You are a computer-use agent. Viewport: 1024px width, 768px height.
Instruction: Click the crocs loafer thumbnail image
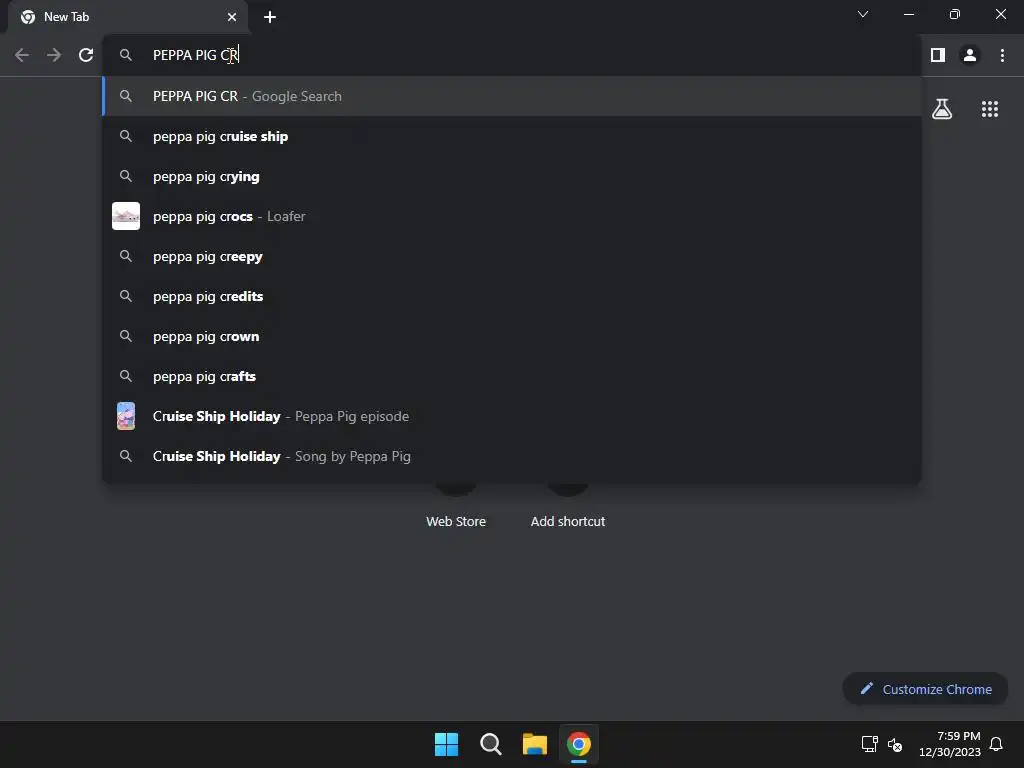(126, 216)
